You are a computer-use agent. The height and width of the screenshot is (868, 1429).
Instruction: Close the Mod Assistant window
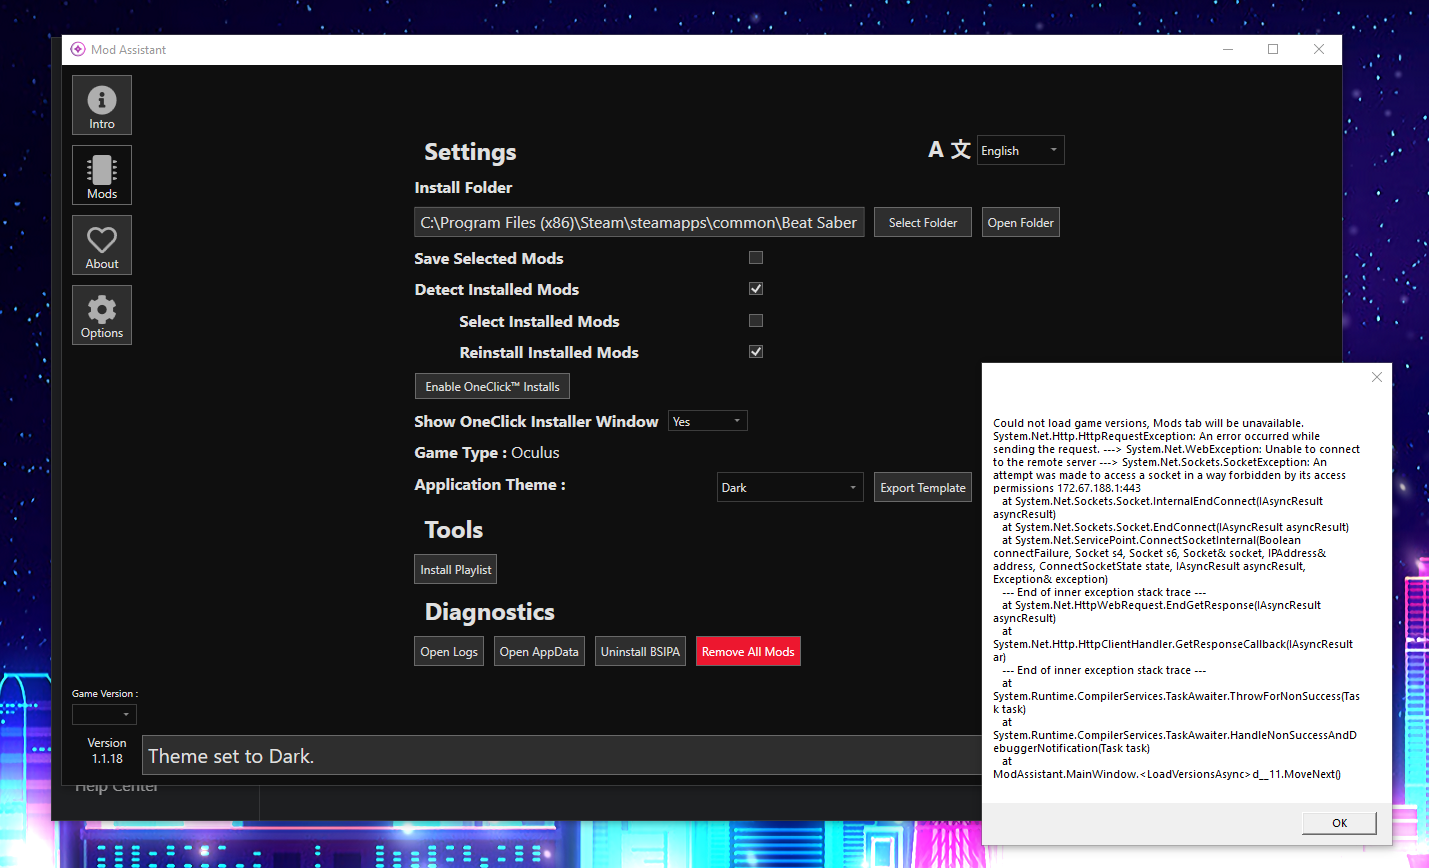click(x=1319, y=49)
